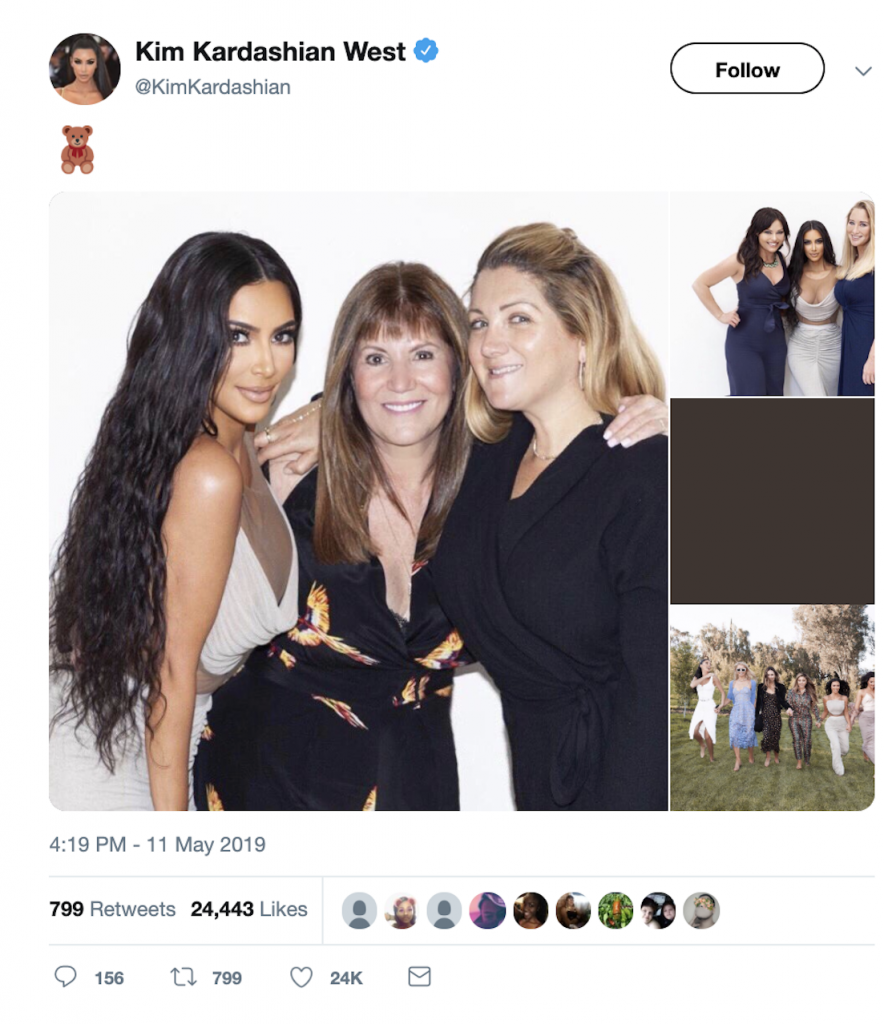Click the Follow button

click(746, 69)
